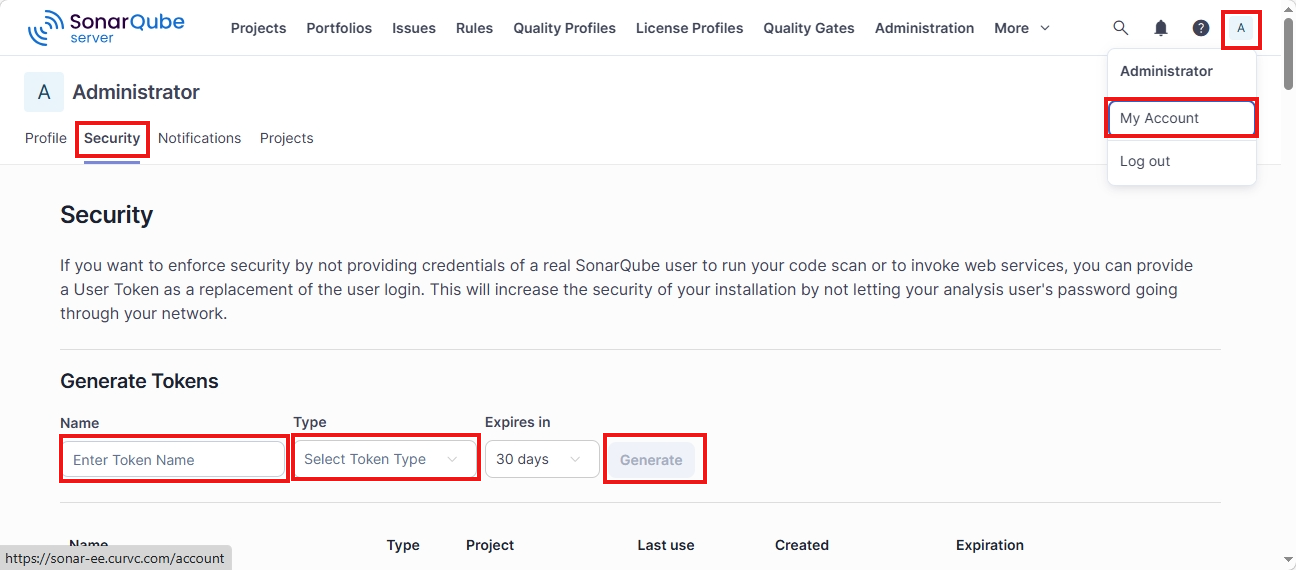Click the vertical page scrollbar
This screenshot has width=1296, height=570.
point(1289,300)
